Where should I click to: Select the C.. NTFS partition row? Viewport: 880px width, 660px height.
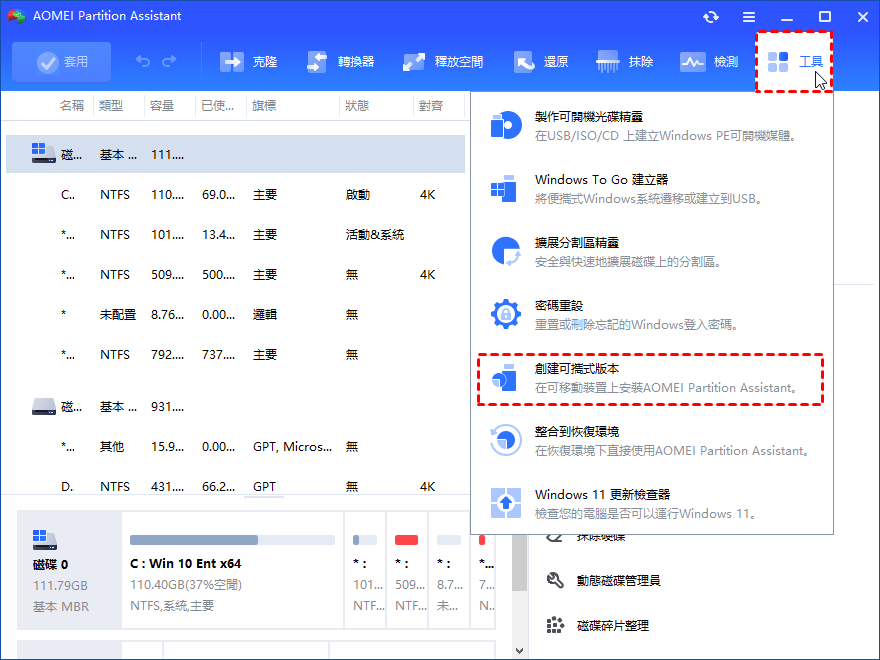(235, 195)
